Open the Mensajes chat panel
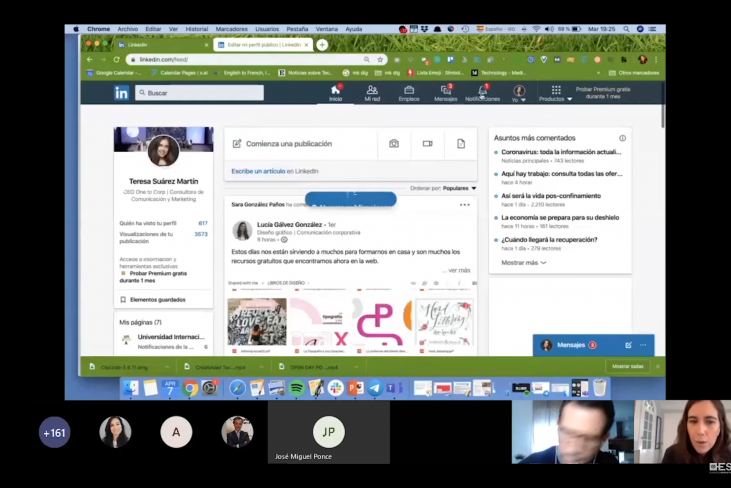731x488 pixels. 571,345
